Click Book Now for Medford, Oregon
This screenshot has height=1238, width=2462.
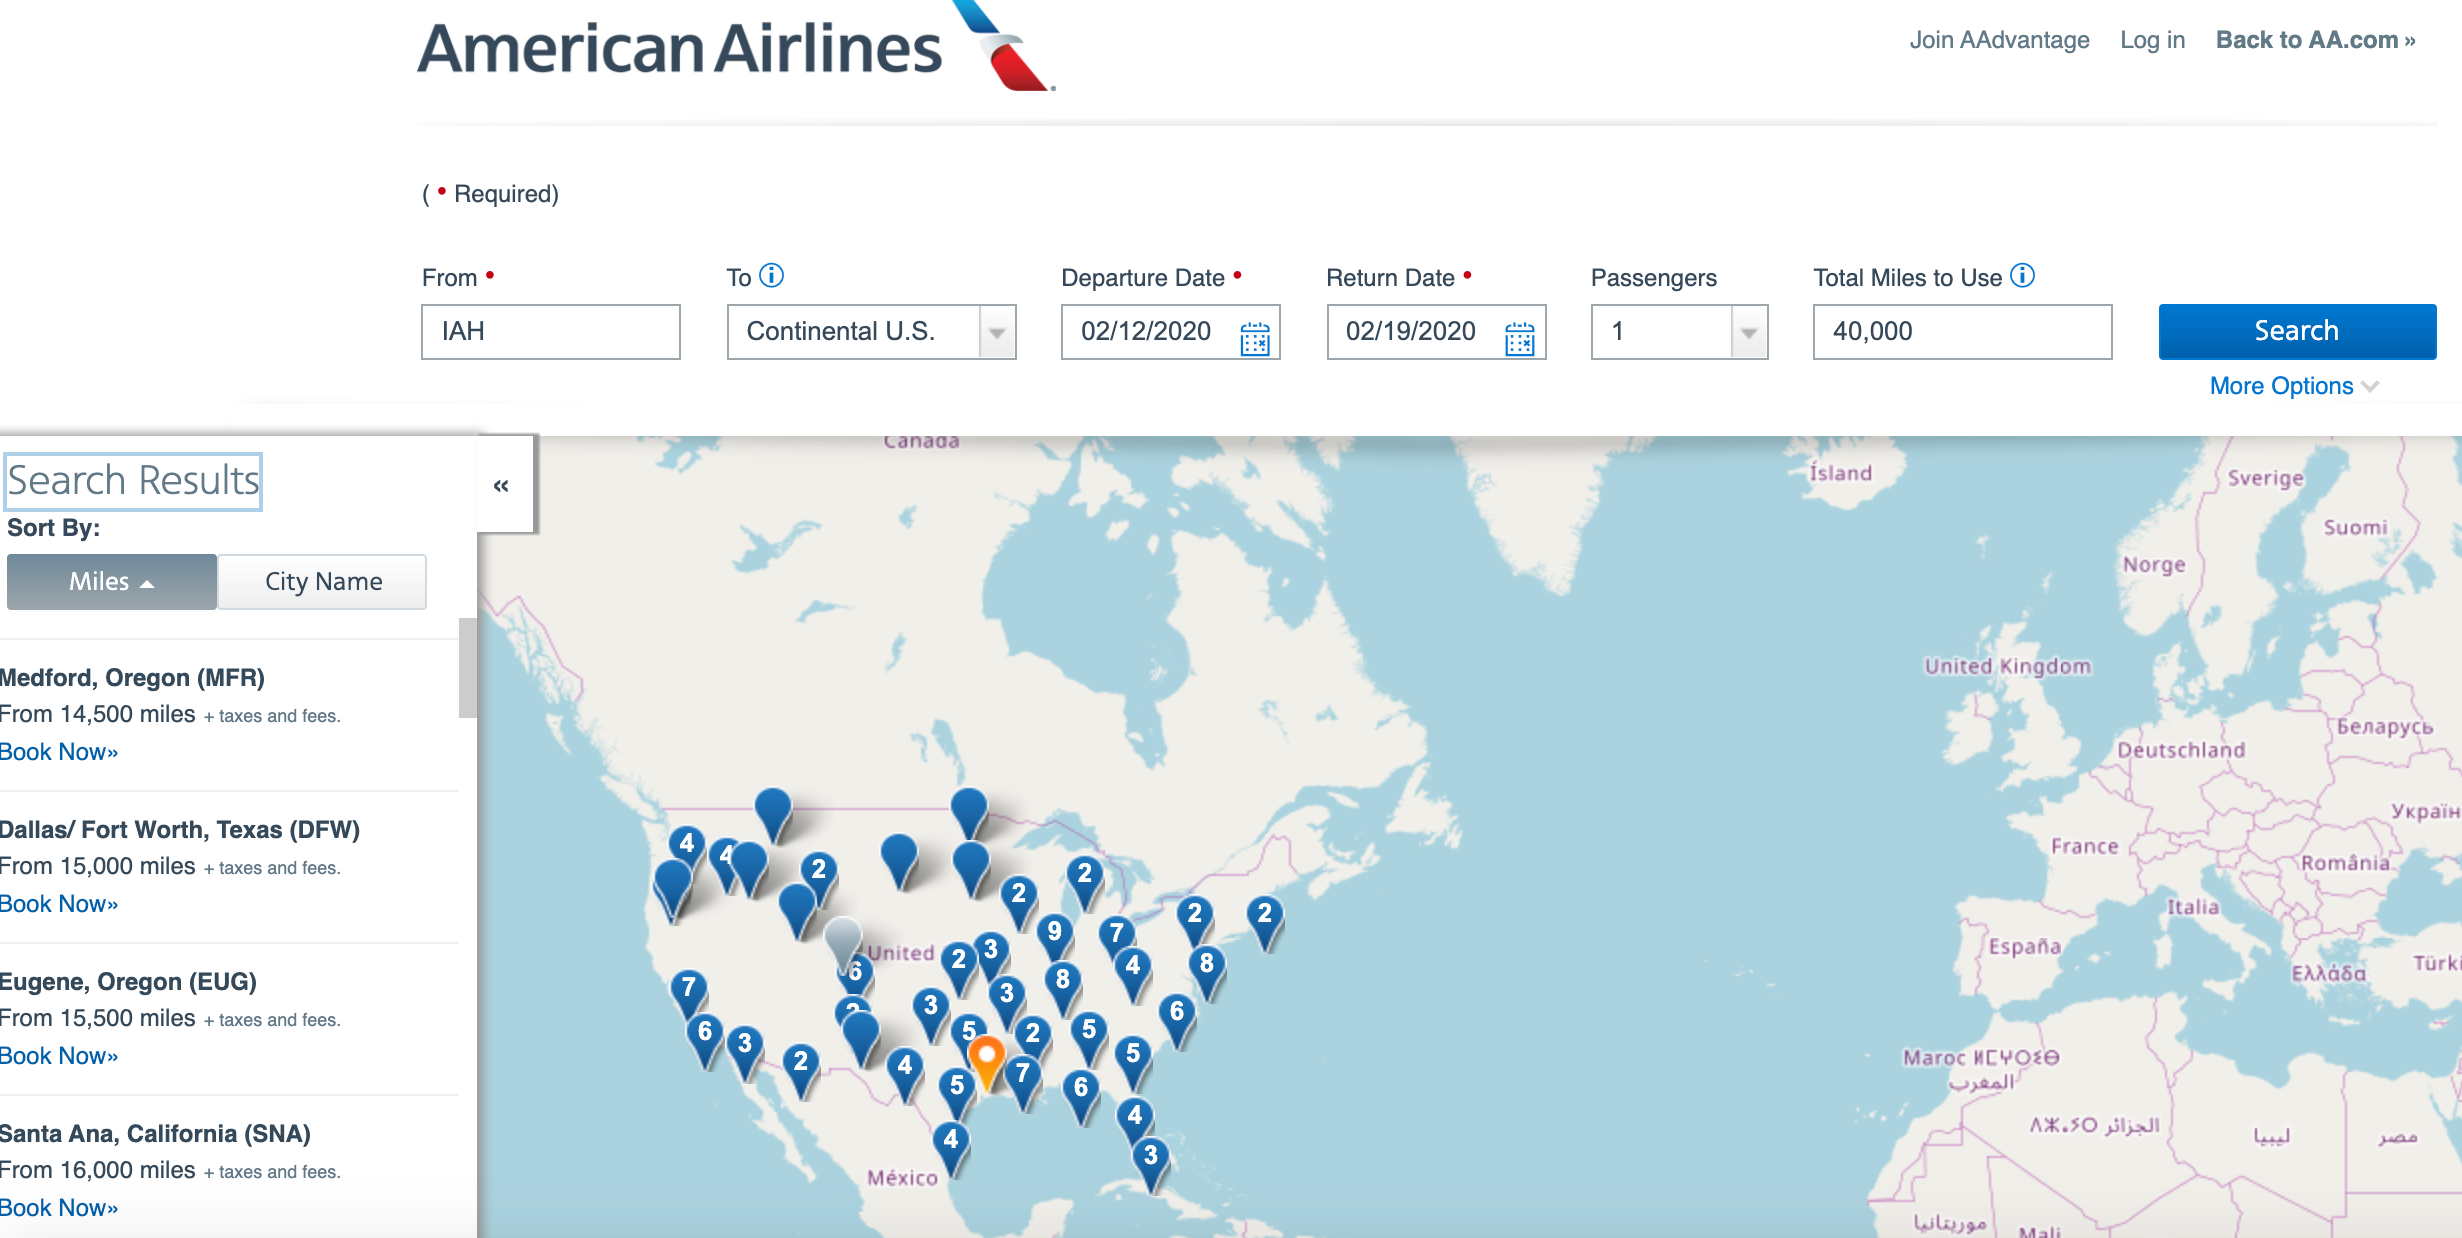click(x=59, y=752)
